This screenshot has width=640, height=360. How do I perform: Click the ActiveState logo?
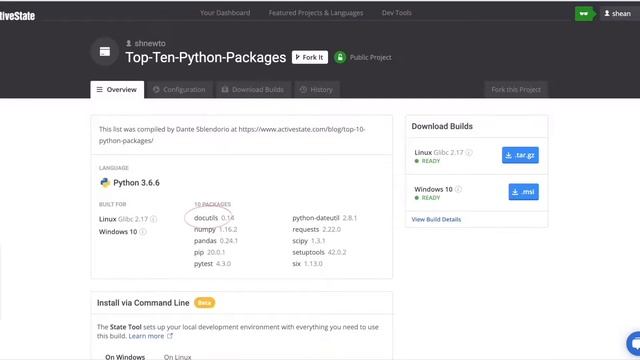tap(17, 16)
